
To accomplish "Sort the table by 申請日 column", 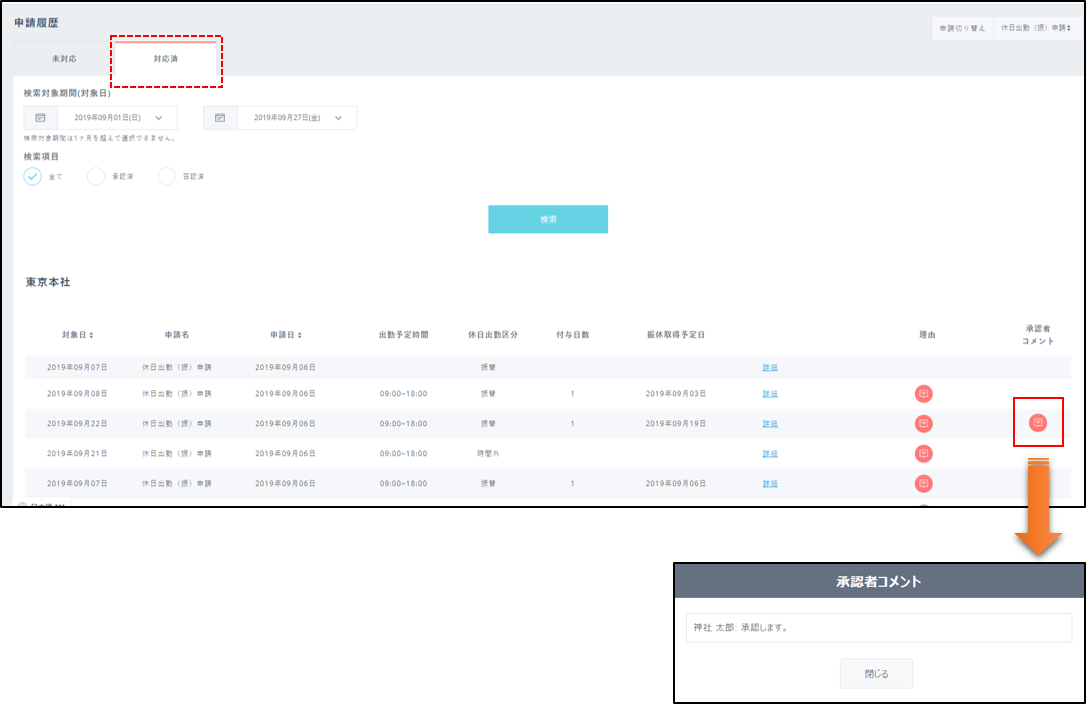I will coord(285,335).
